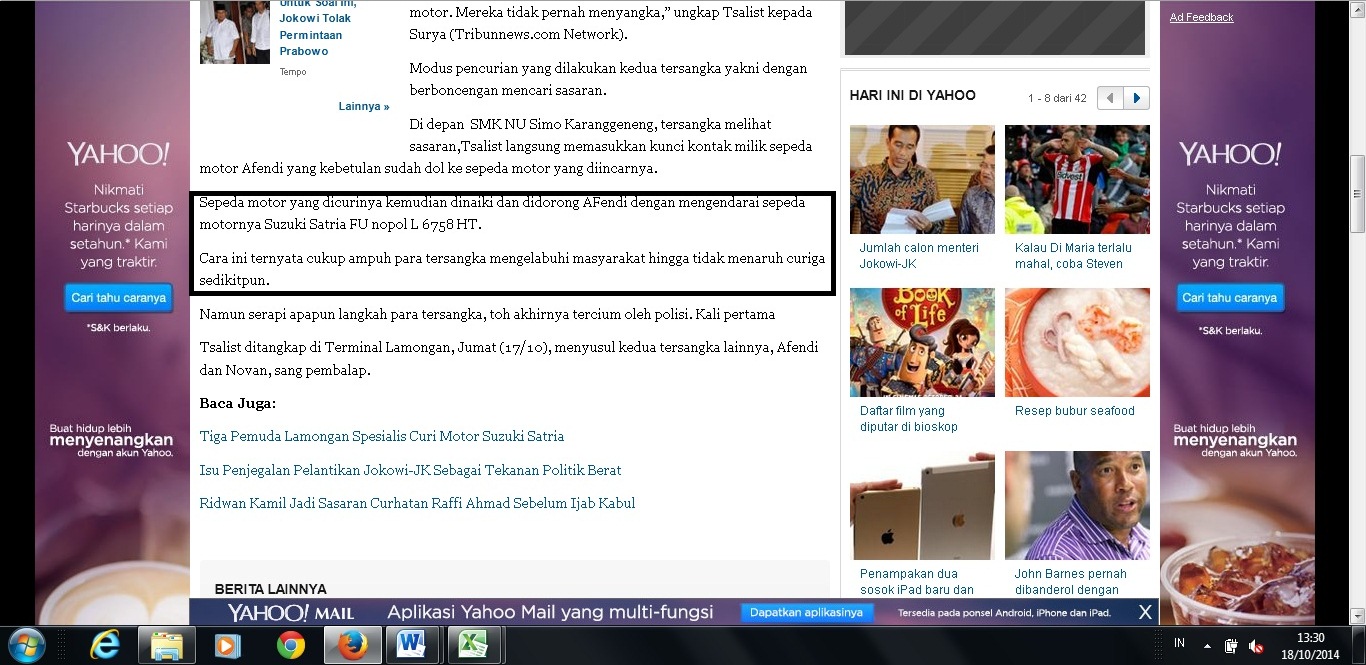Show hidden system tray icons
Screen dimensions: 1366x665
(x=1207, y=646)
